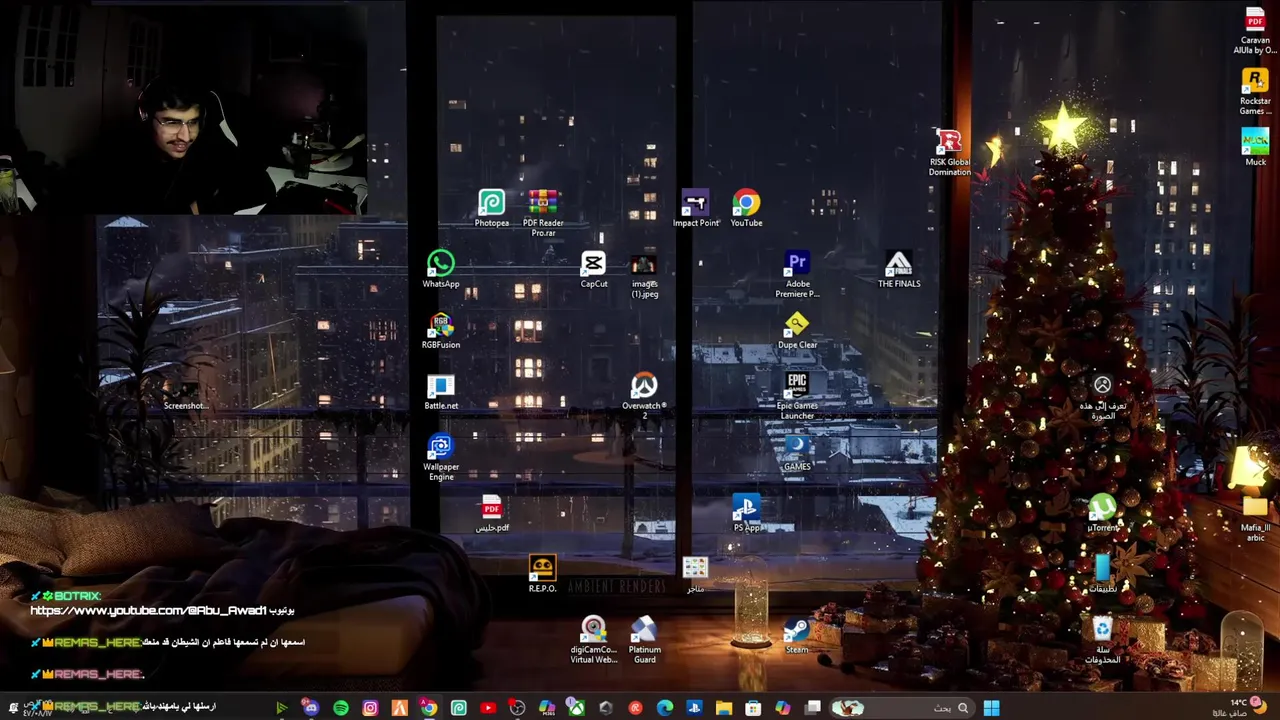
Task: Switch to Google Chrome in the taskbar
Action: click(x=429, y=708)
